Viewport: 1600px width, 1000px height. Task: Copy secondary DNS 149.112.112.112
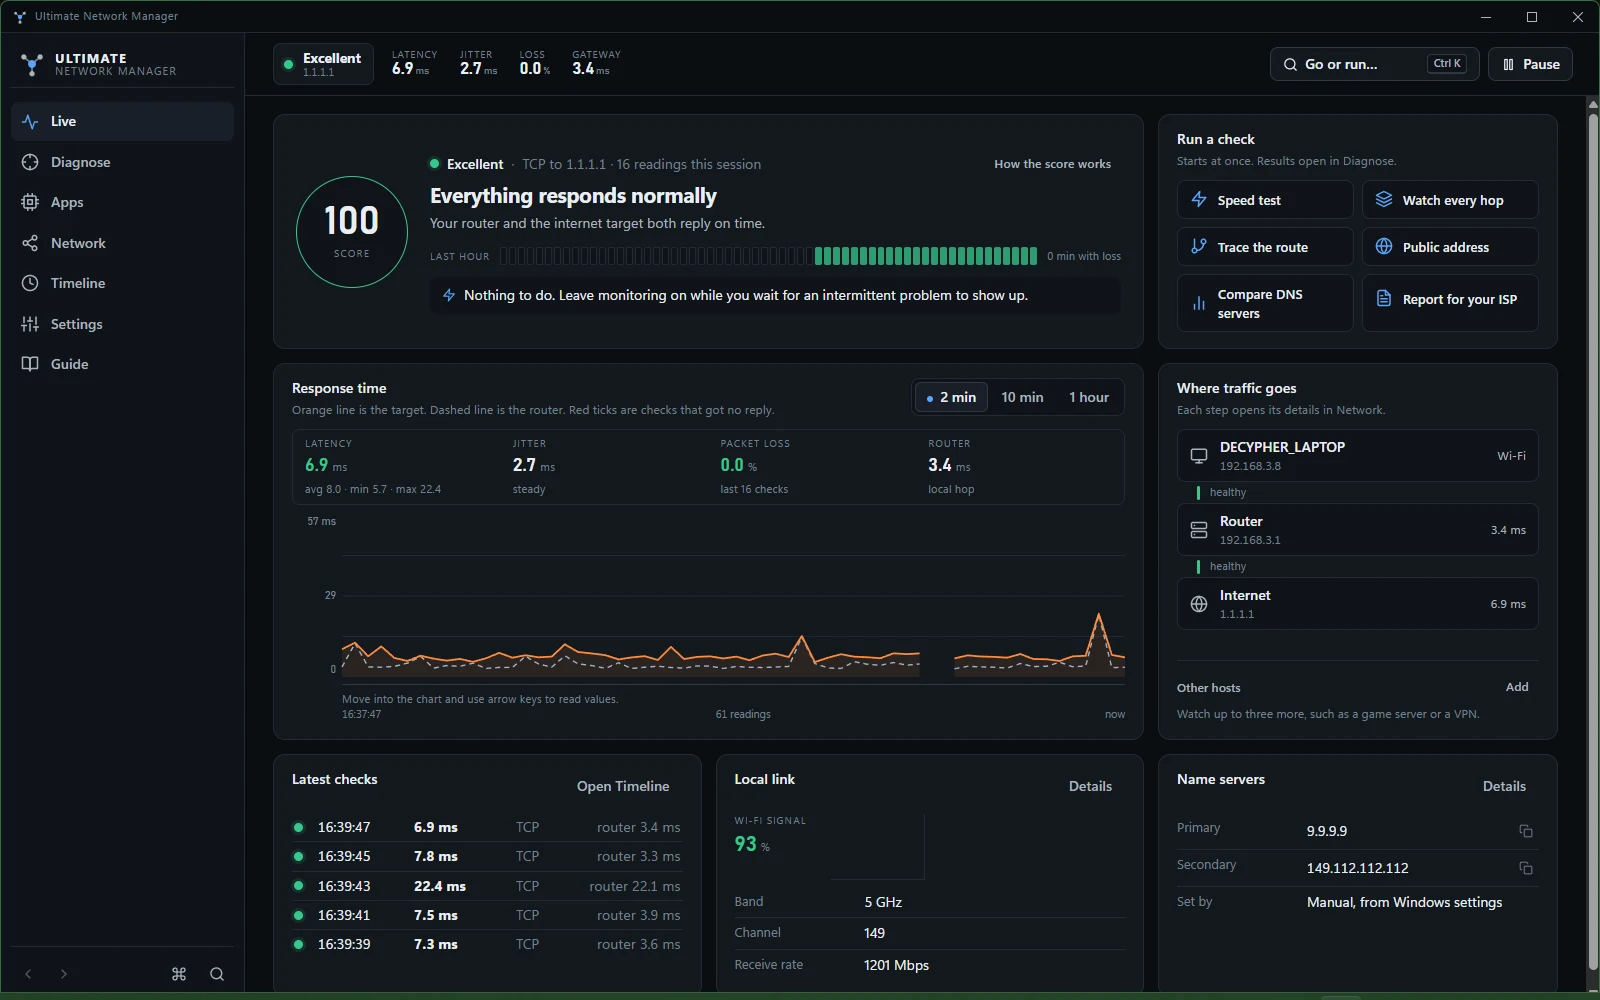(1526, 868)
